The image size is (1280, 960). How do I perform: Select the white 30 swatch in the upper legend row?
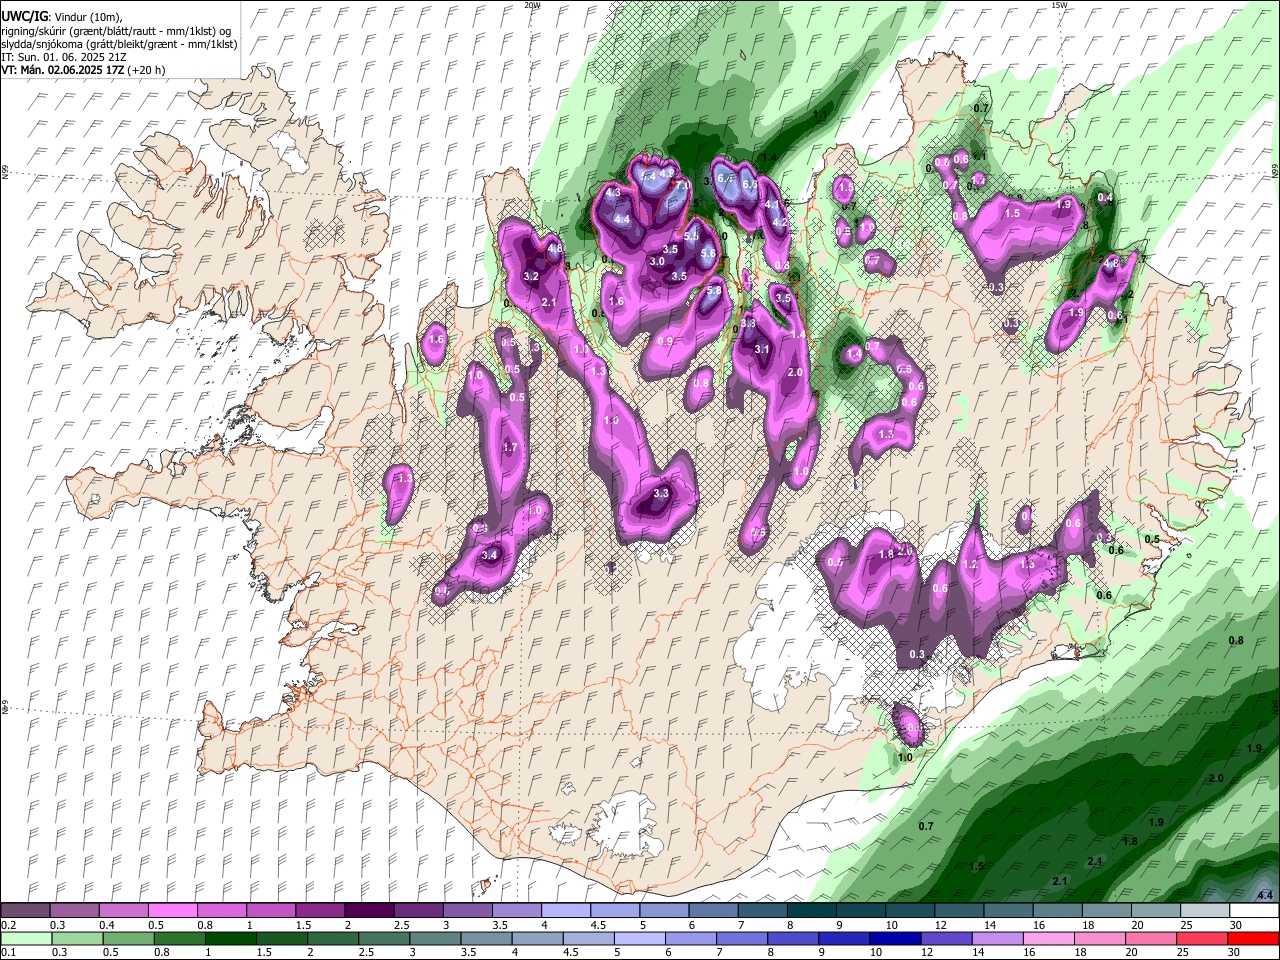pos(1252,911)
